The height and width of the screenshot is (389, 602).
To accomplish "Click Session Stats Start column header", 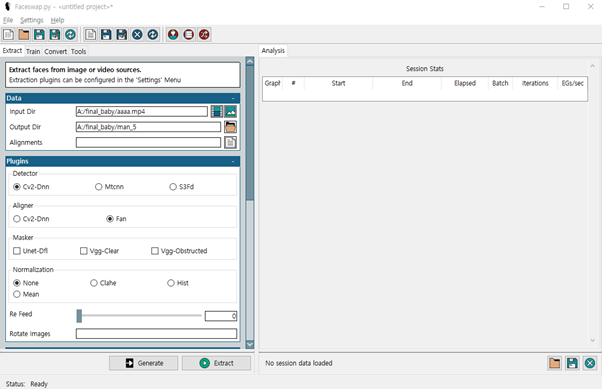I will tap(338, 83).
